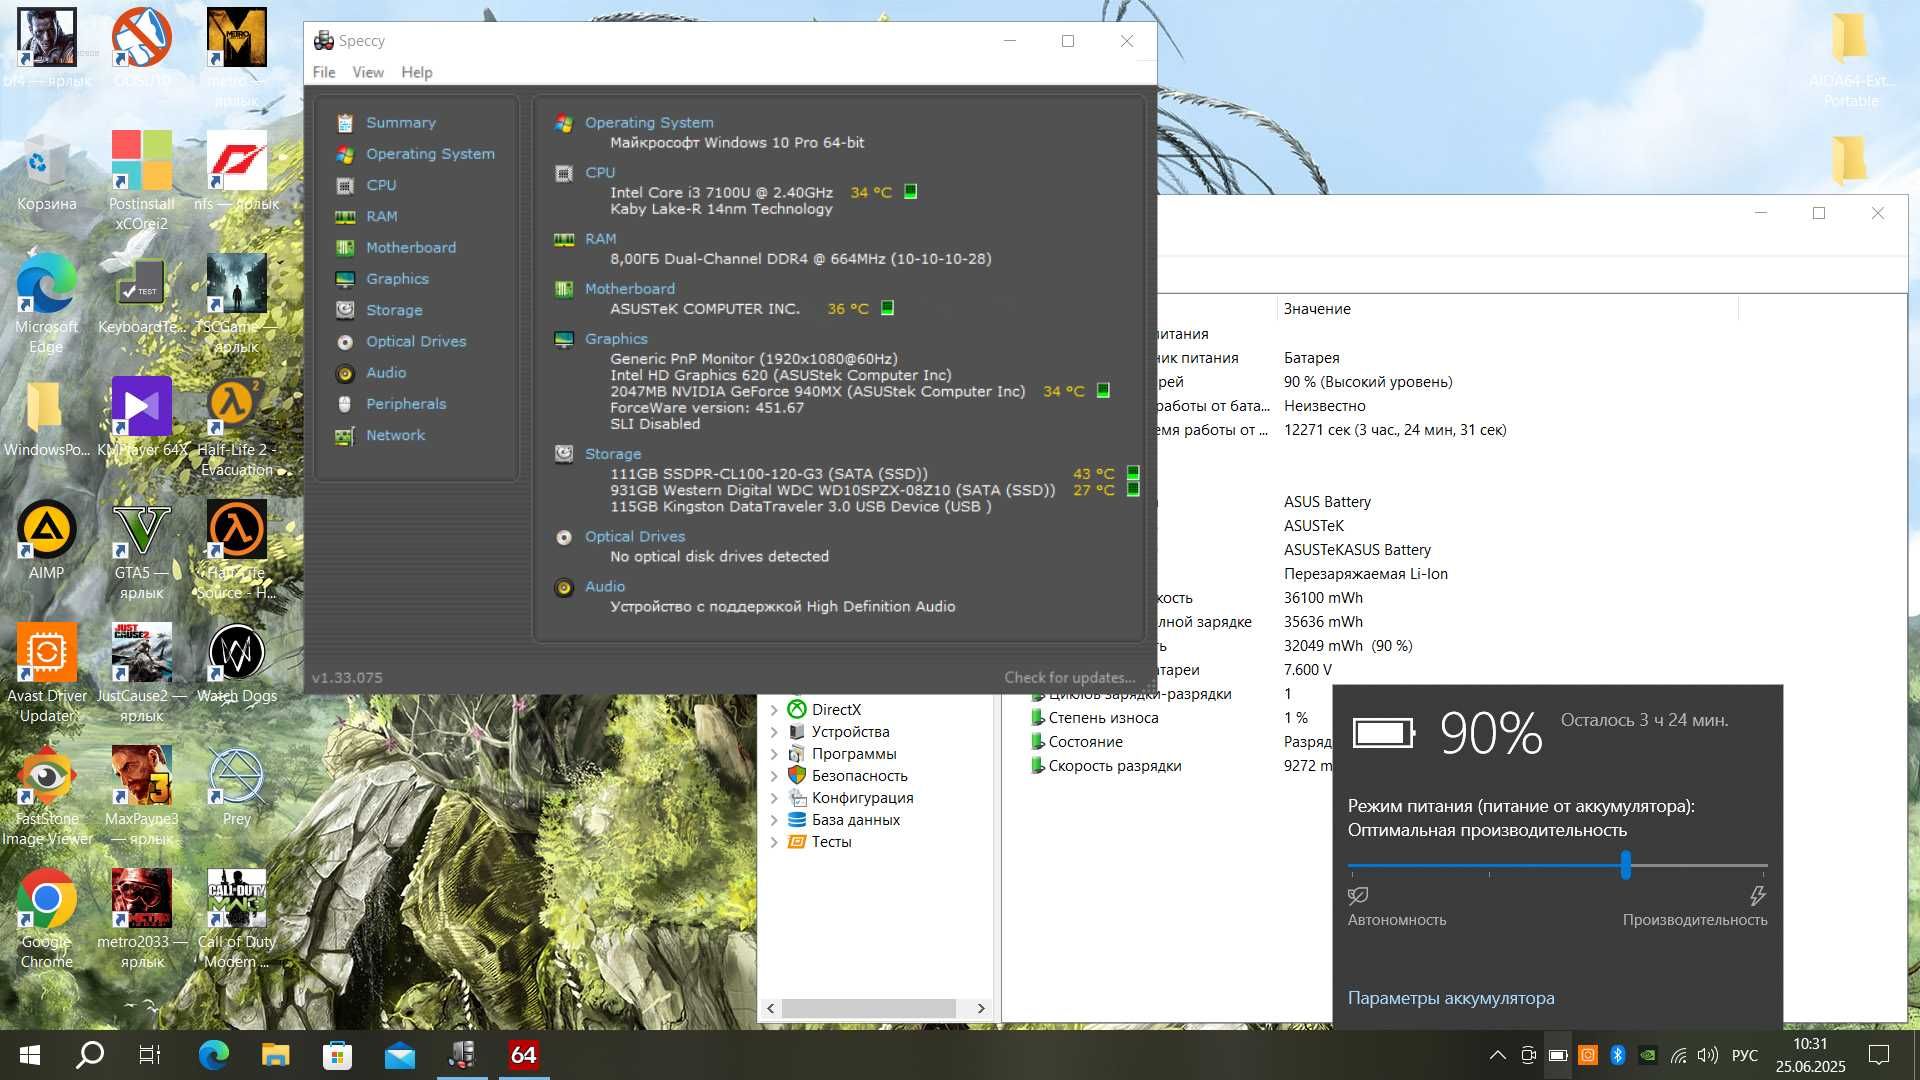
Task: Select Peripherals in Speccy sidebar
Action: [x=406, y=403]
